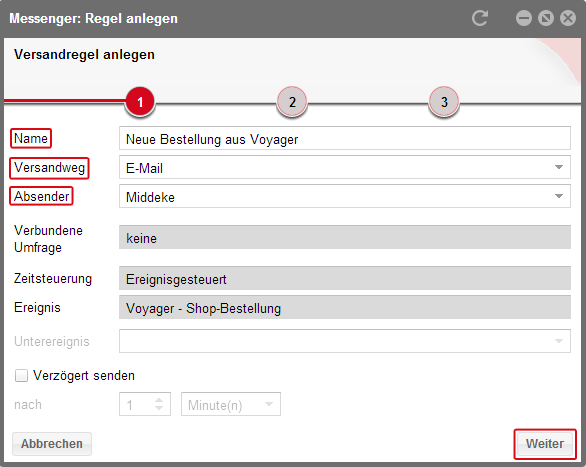Viewport: 586px width, 467px height.
Task: Jump to wizard step 3 circle
Action: point(444,102)
